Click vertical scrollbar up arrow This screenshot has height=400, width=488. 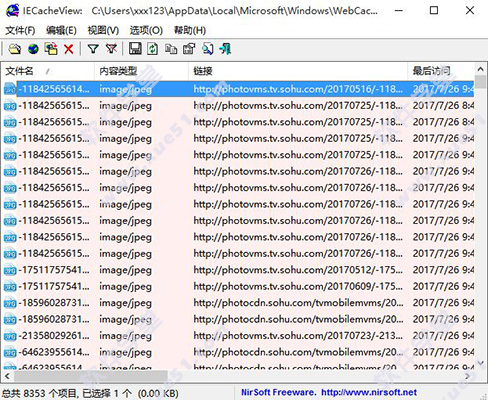tap(480, 69)
